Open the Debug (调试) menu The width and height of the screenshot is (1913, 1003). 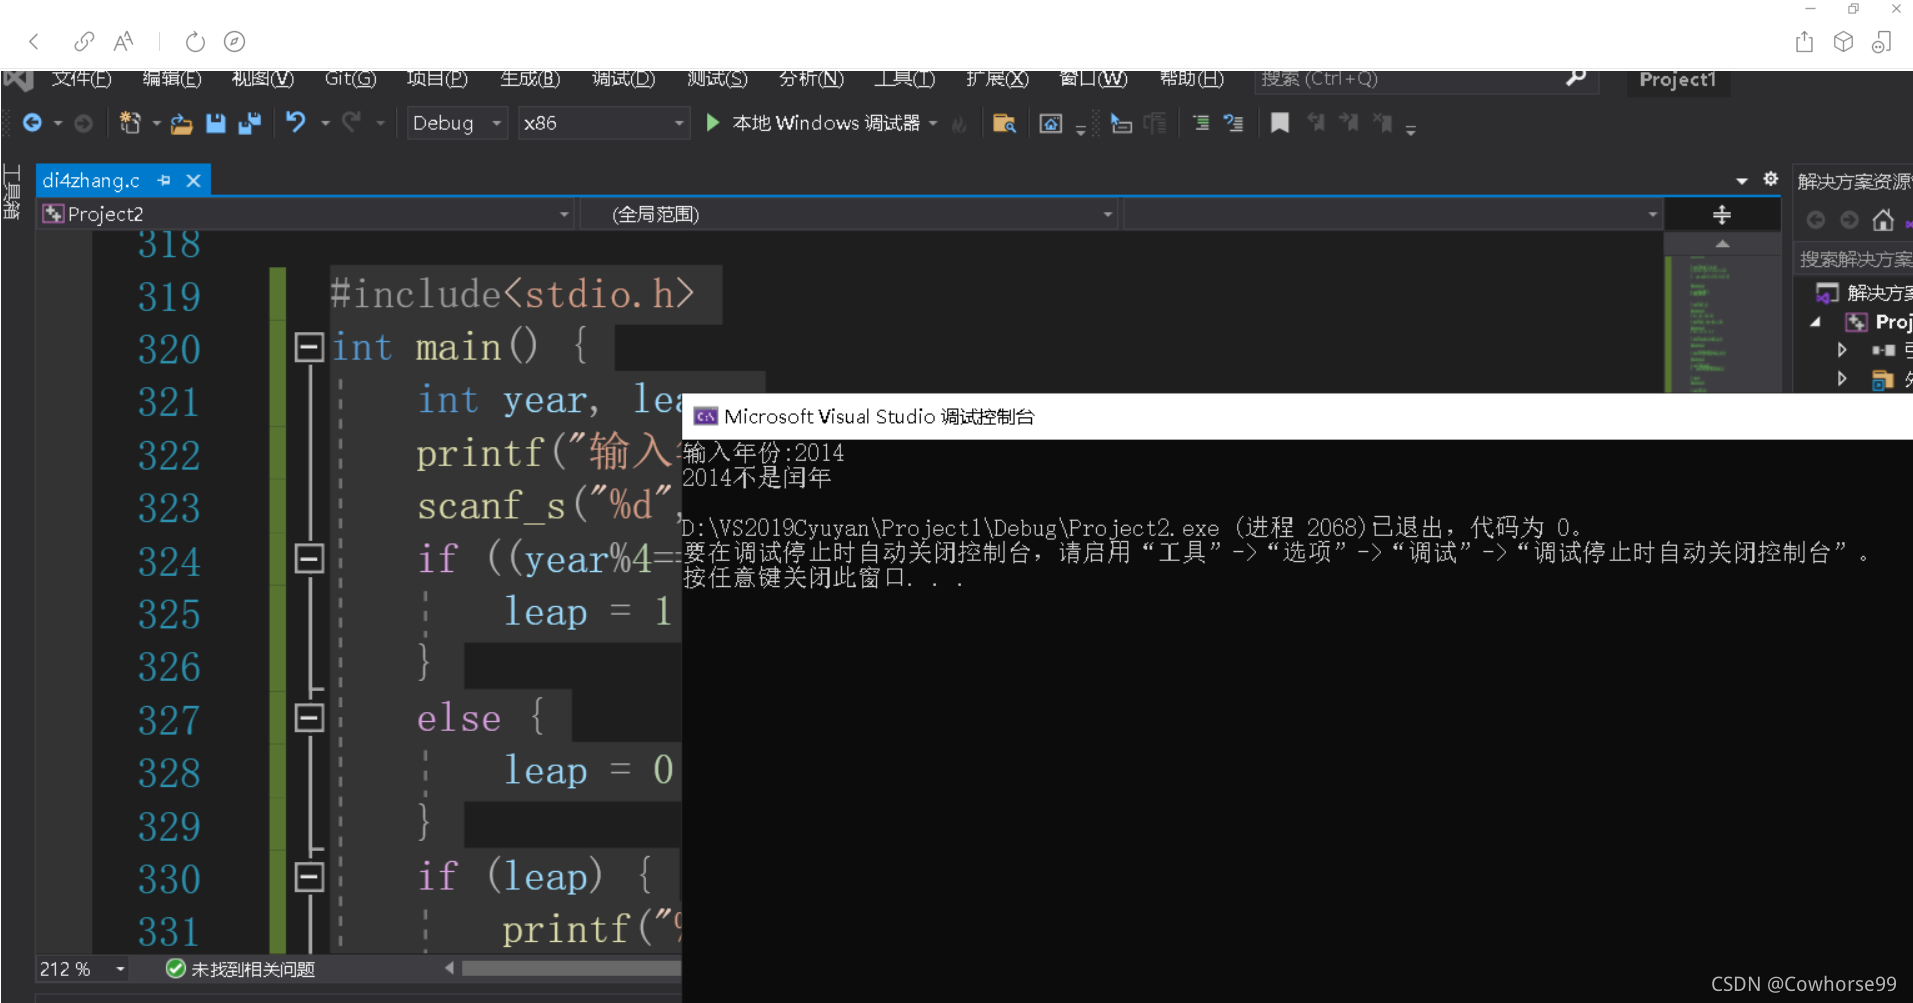pos(623,79)
